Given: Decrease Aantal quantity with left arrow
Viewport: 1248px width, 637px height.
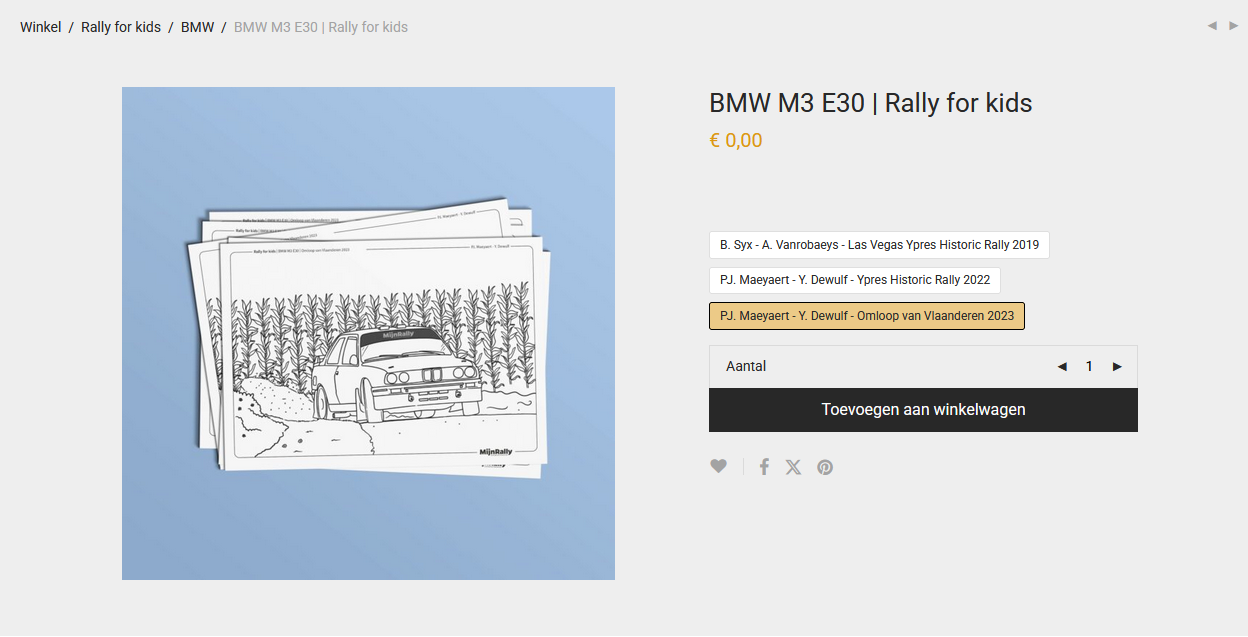Looking at the screenshot, I should (1062, 367).
